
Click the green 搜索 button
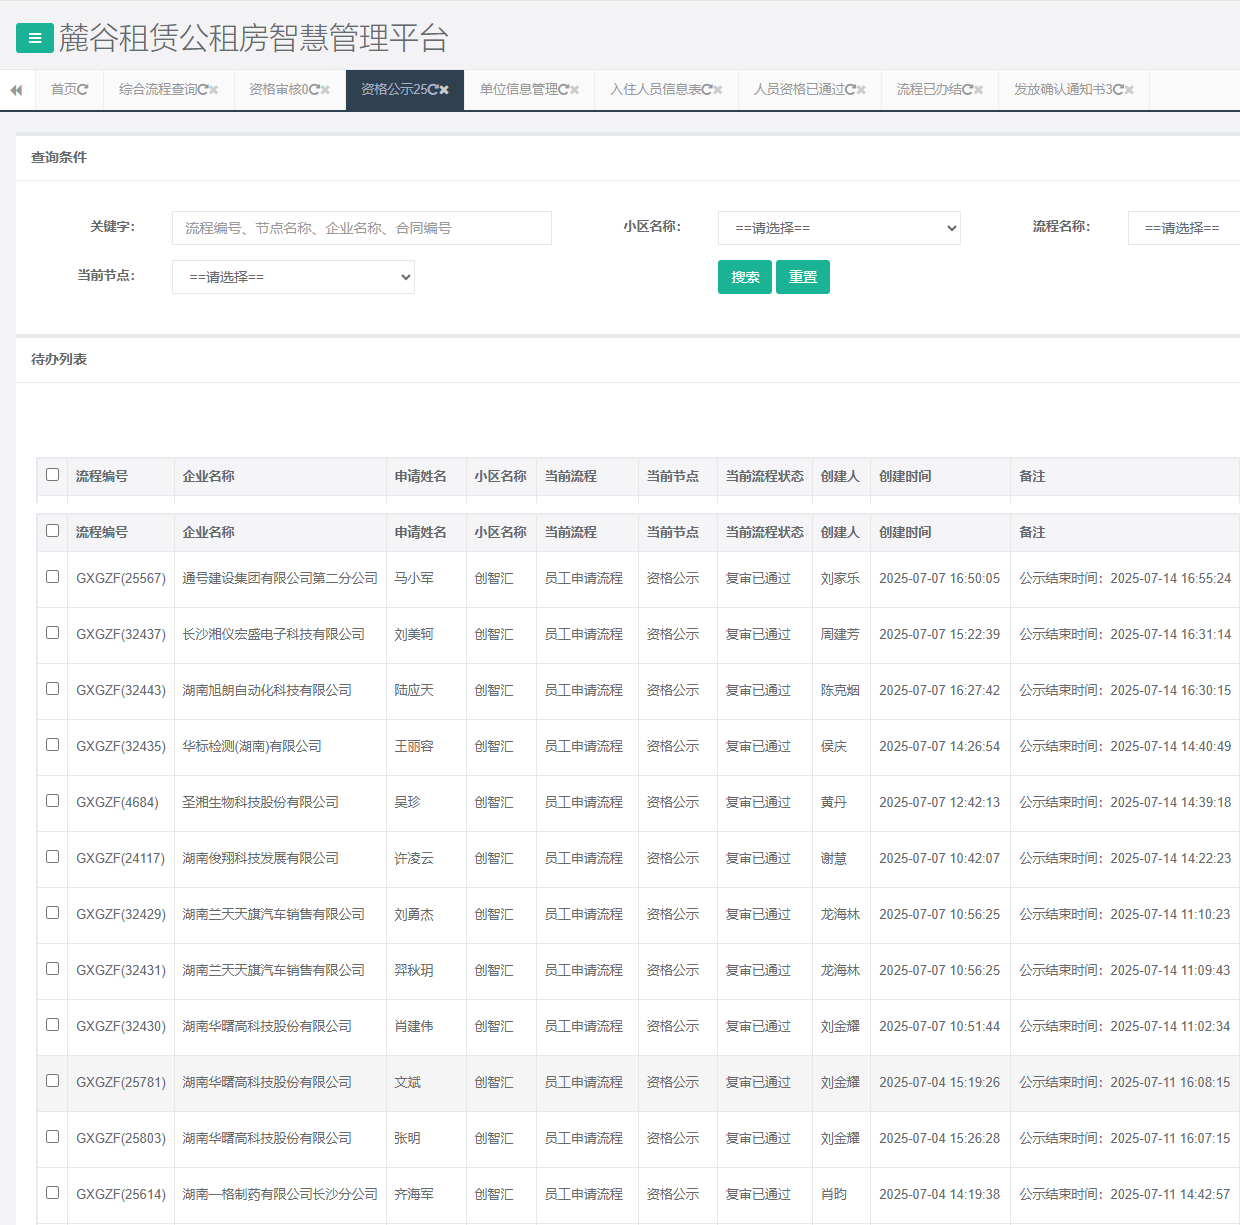[744, 277]
